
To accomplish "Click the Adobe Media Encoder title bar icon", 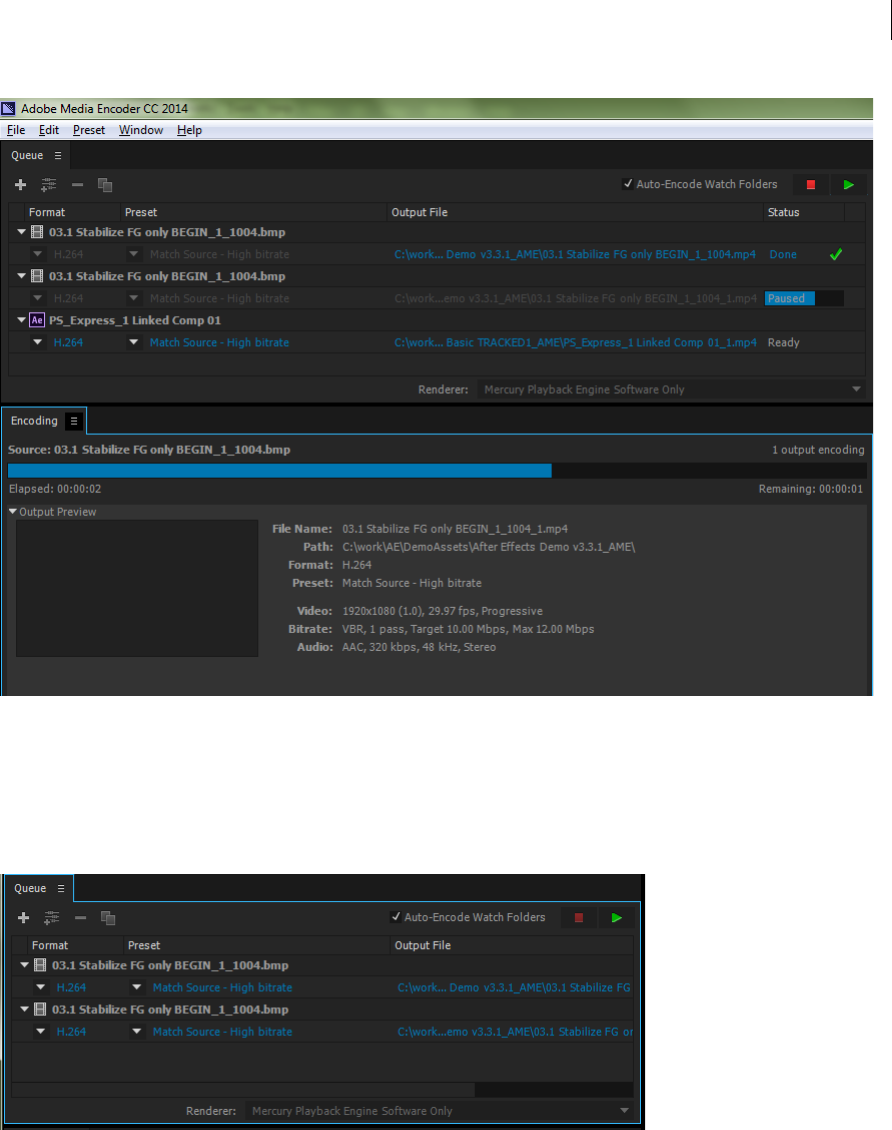I will 8,109.
